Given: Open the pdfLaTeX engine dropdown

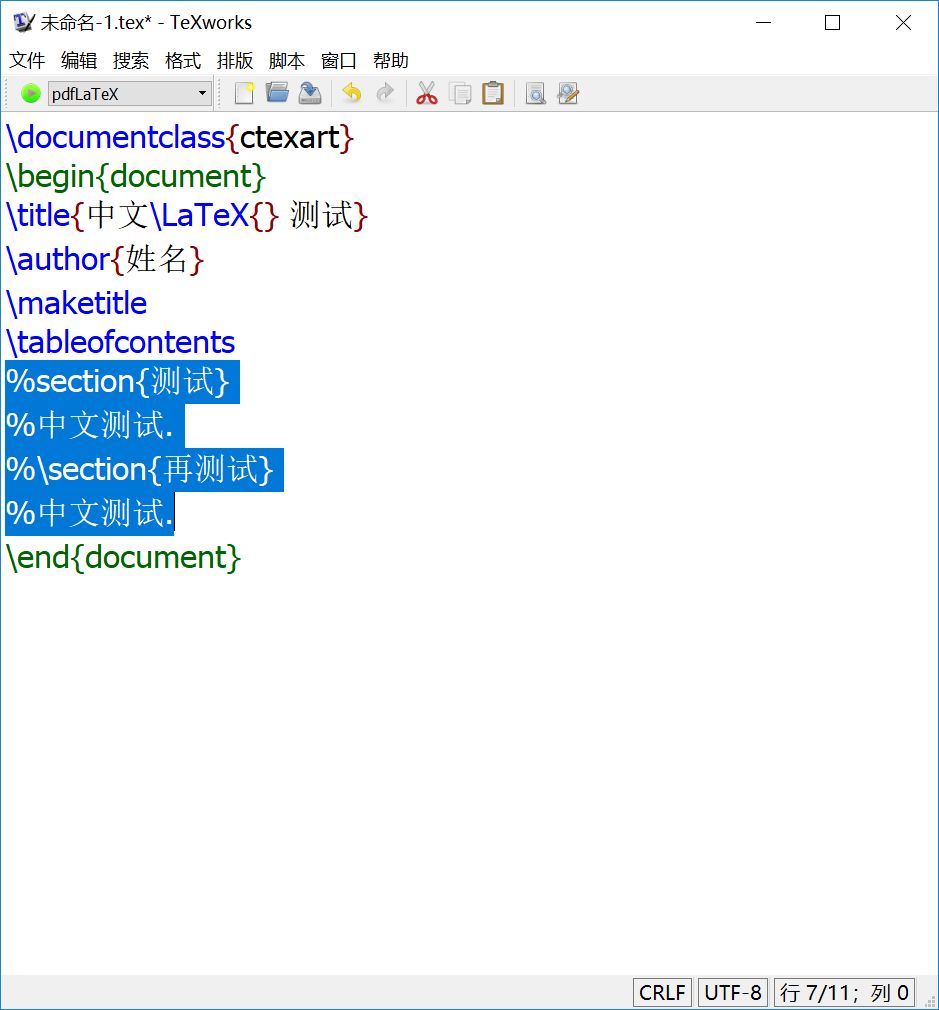Looking at the screenshot, I should pyautogui.click(x=129, y=94).
